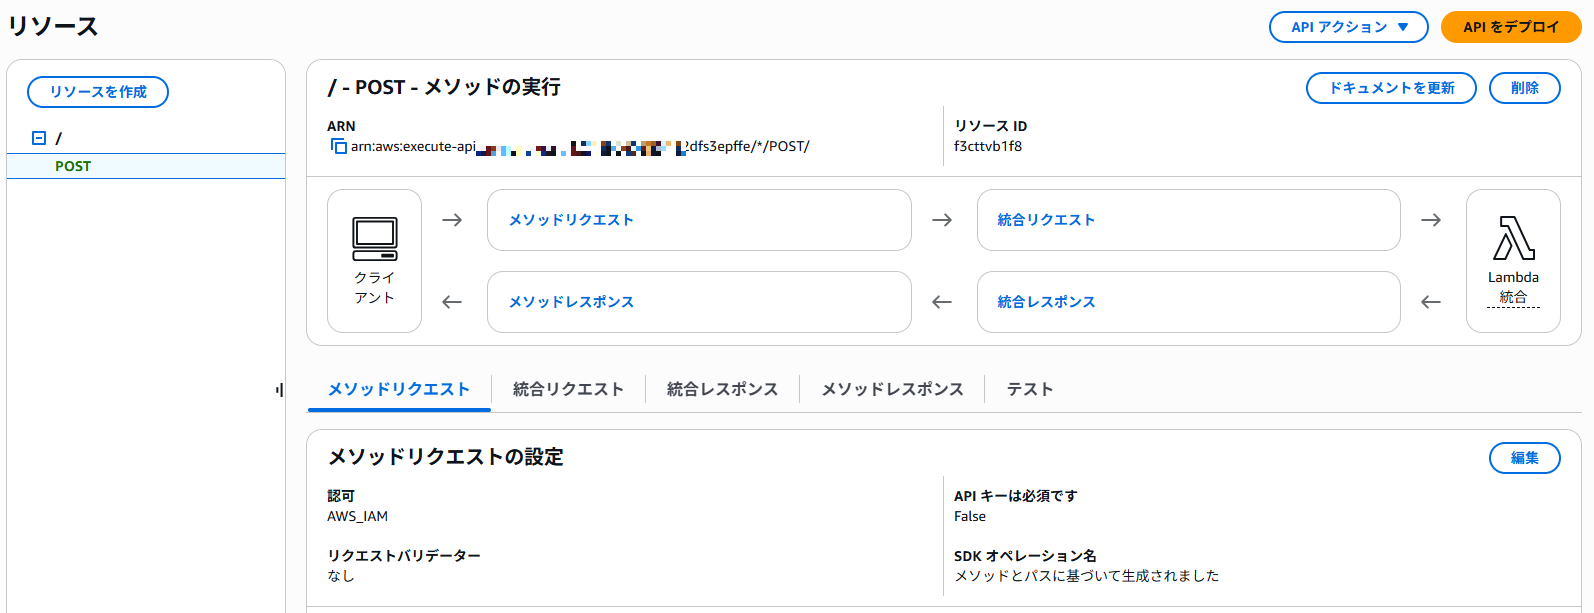Image resolution: width=1594 pixels, height=613 pixels.
Task: Click the メソッドとパスに基づいて生成されました text
Action: click(1087, 576)
